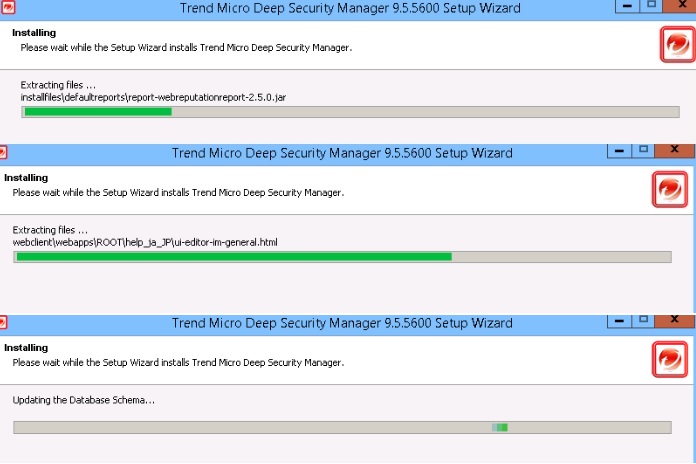The width and height of the screenshot is (696, 464).
Task: Click title bar of Database Schema window
Action: pyautogui.click(x=342, y=323)
